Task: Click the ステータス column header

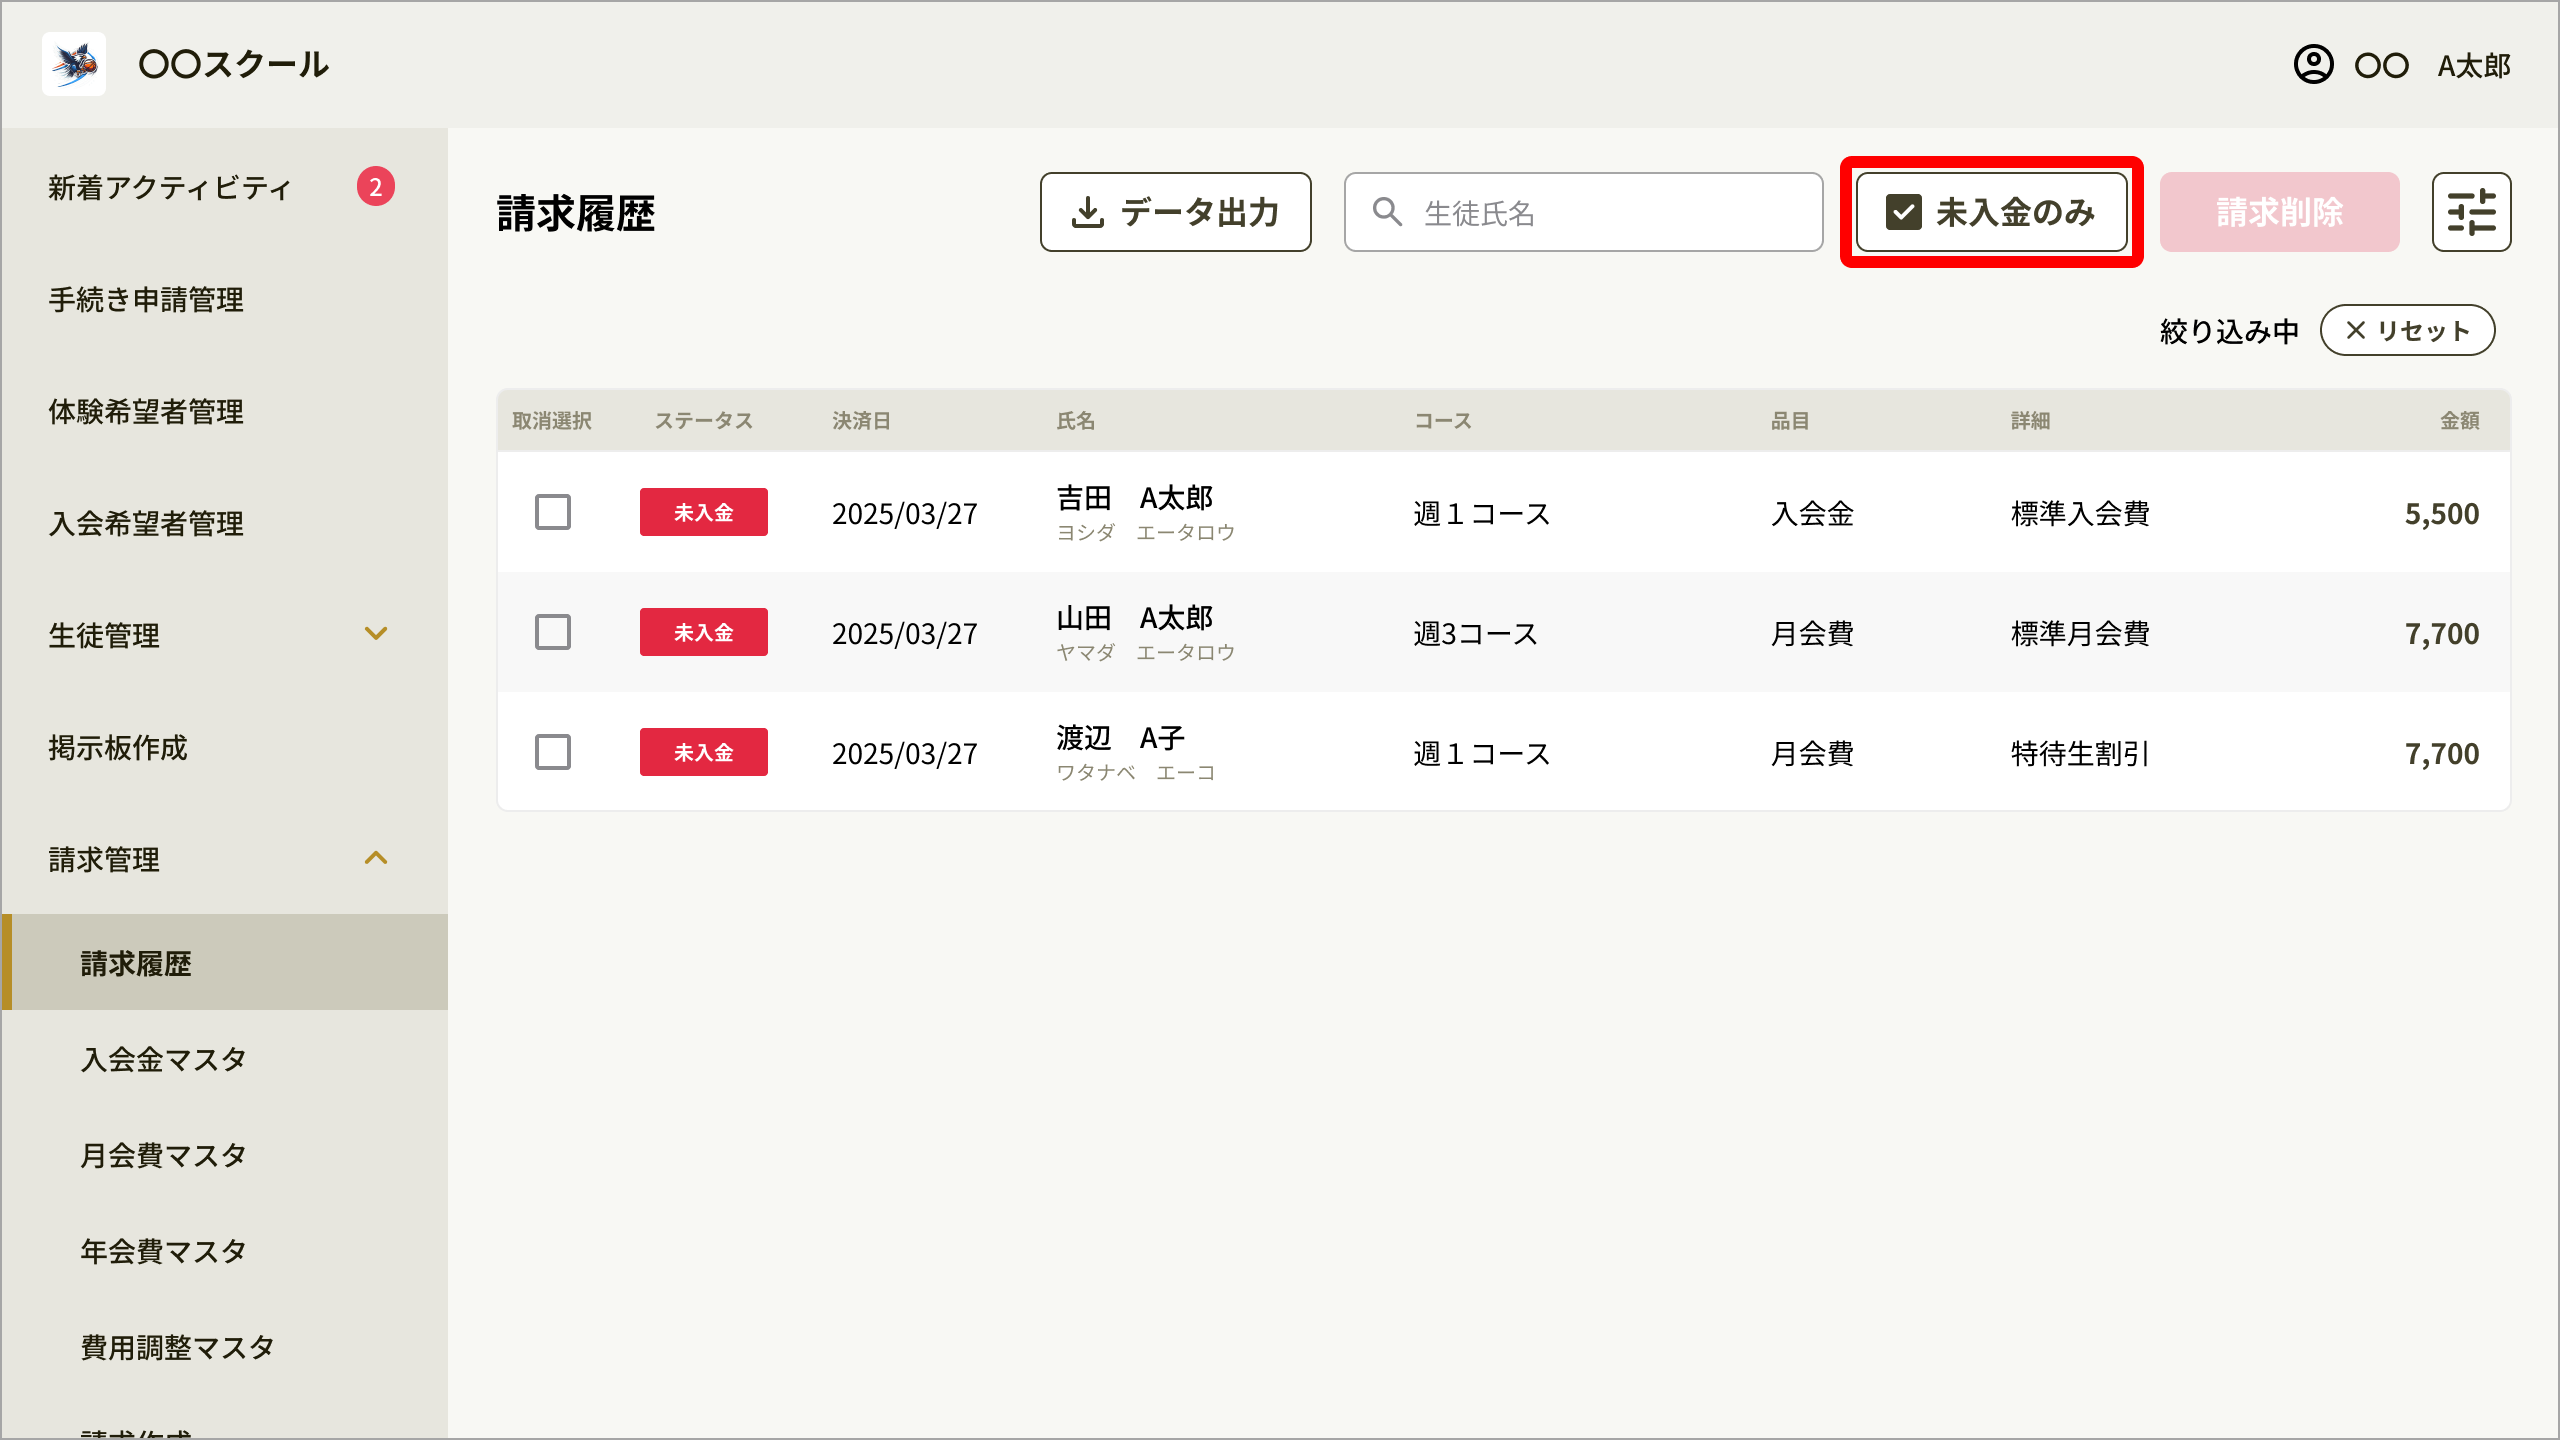Action: click(x=704, y=421)
